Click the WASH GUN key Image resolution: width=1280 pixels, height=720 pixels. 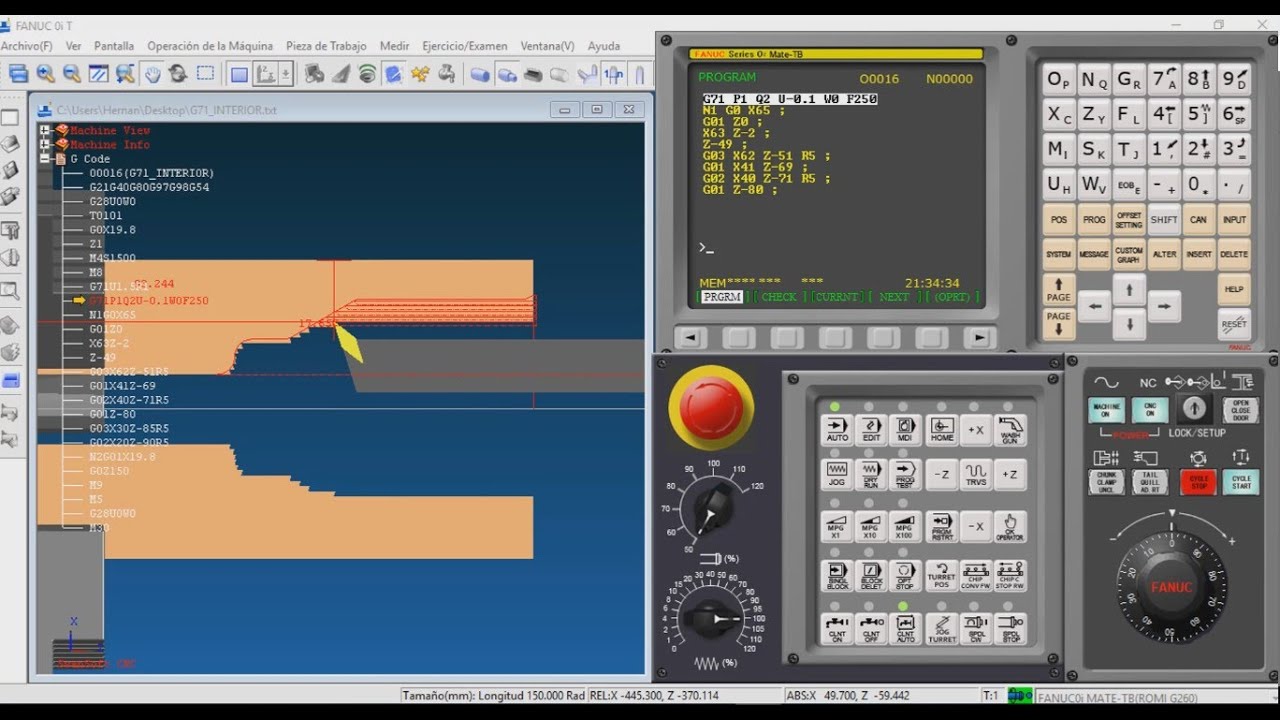pyautogui.click(x=1010, y=430)
